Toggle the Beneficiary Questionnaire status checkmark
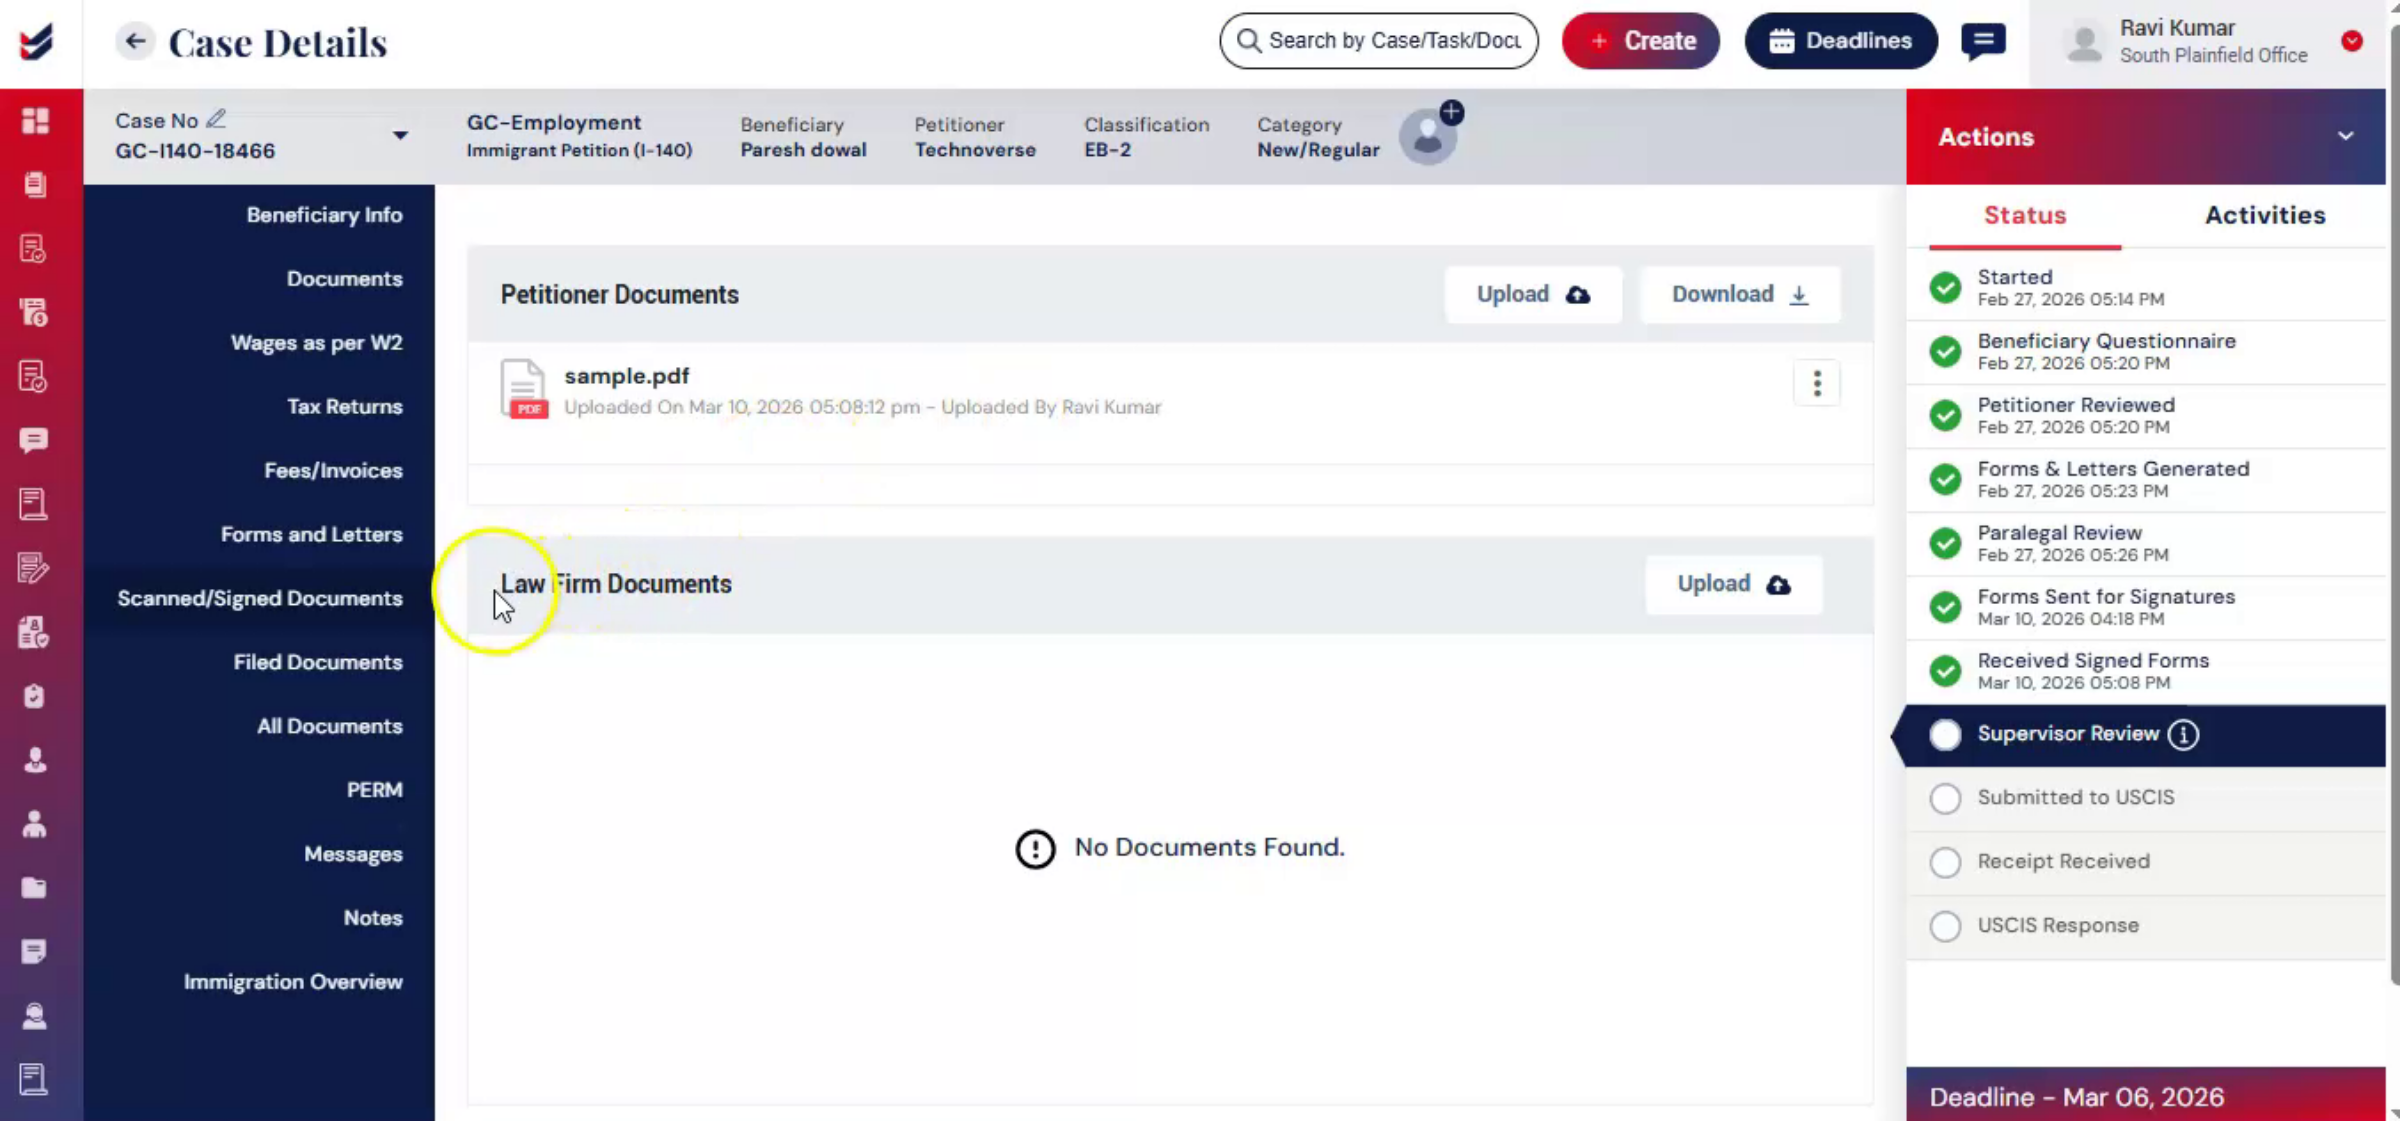The width and height of the screenshot is (2400, 1121). click(x=1945, y=351)
